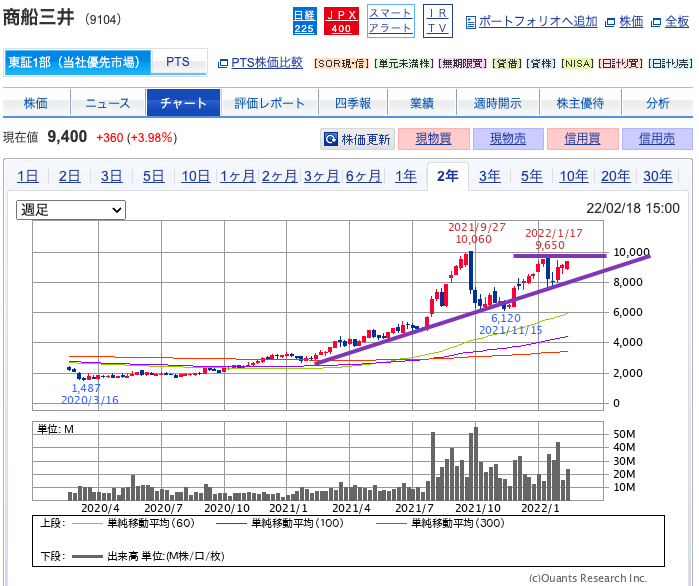Select the 3ヶ月 chart range
The height and width of the screenshot is (586, 699).
click(x=321, y=176)
